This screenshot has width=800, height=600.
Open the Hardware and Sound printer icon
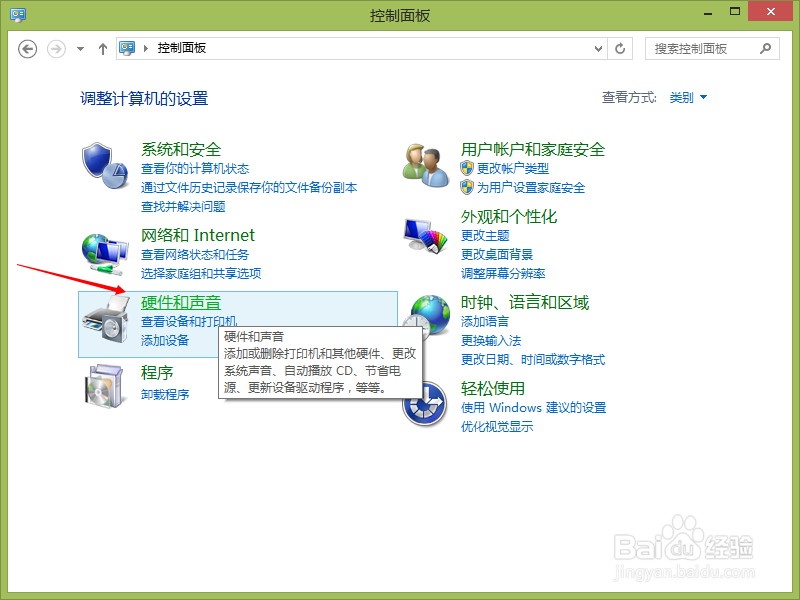click(106, 320)
